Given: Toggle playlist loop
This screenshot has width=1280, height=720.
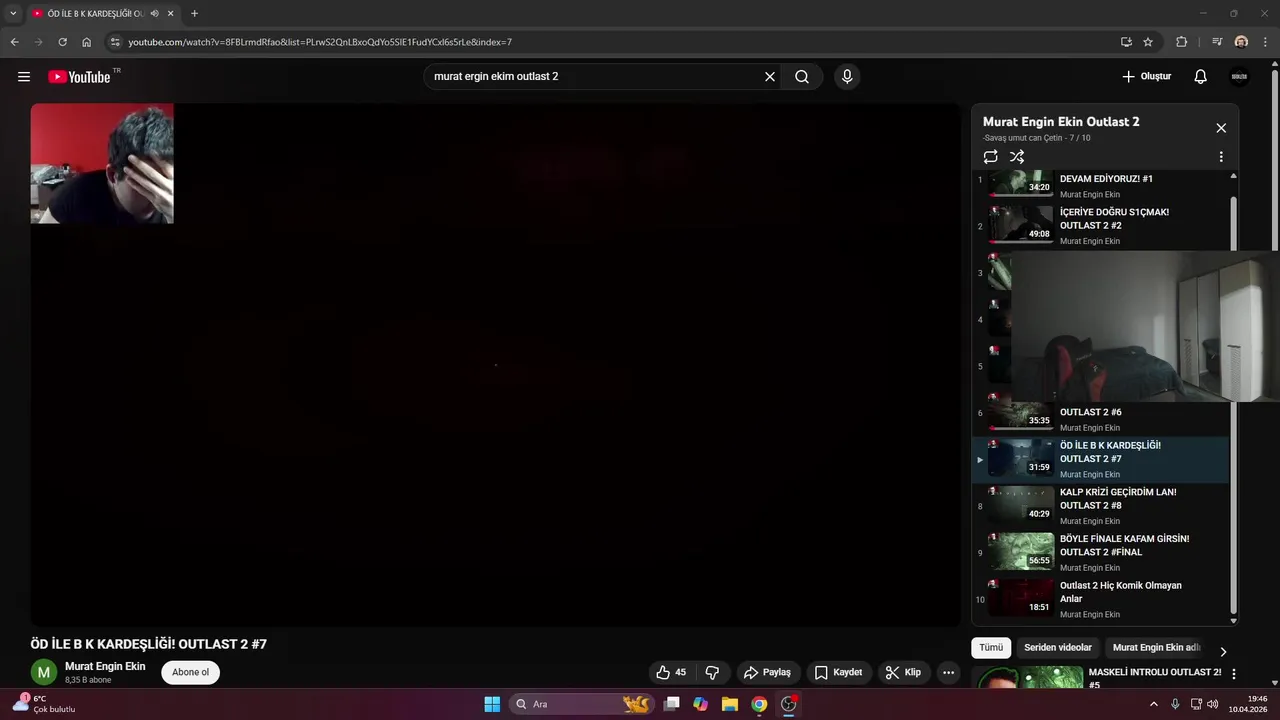Looking at the screenshot, I should point(991,157).
